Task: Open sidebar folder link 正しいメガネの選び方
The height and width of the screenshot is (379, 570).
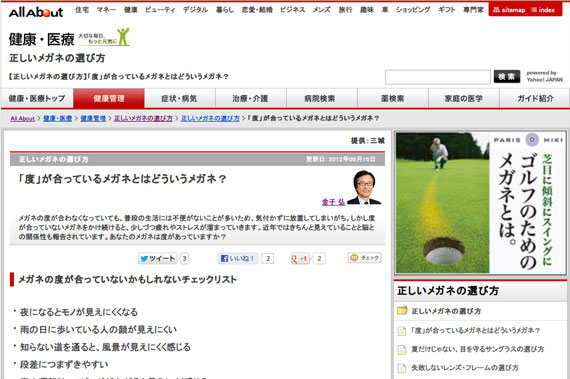Action: (x=446, y=311)
